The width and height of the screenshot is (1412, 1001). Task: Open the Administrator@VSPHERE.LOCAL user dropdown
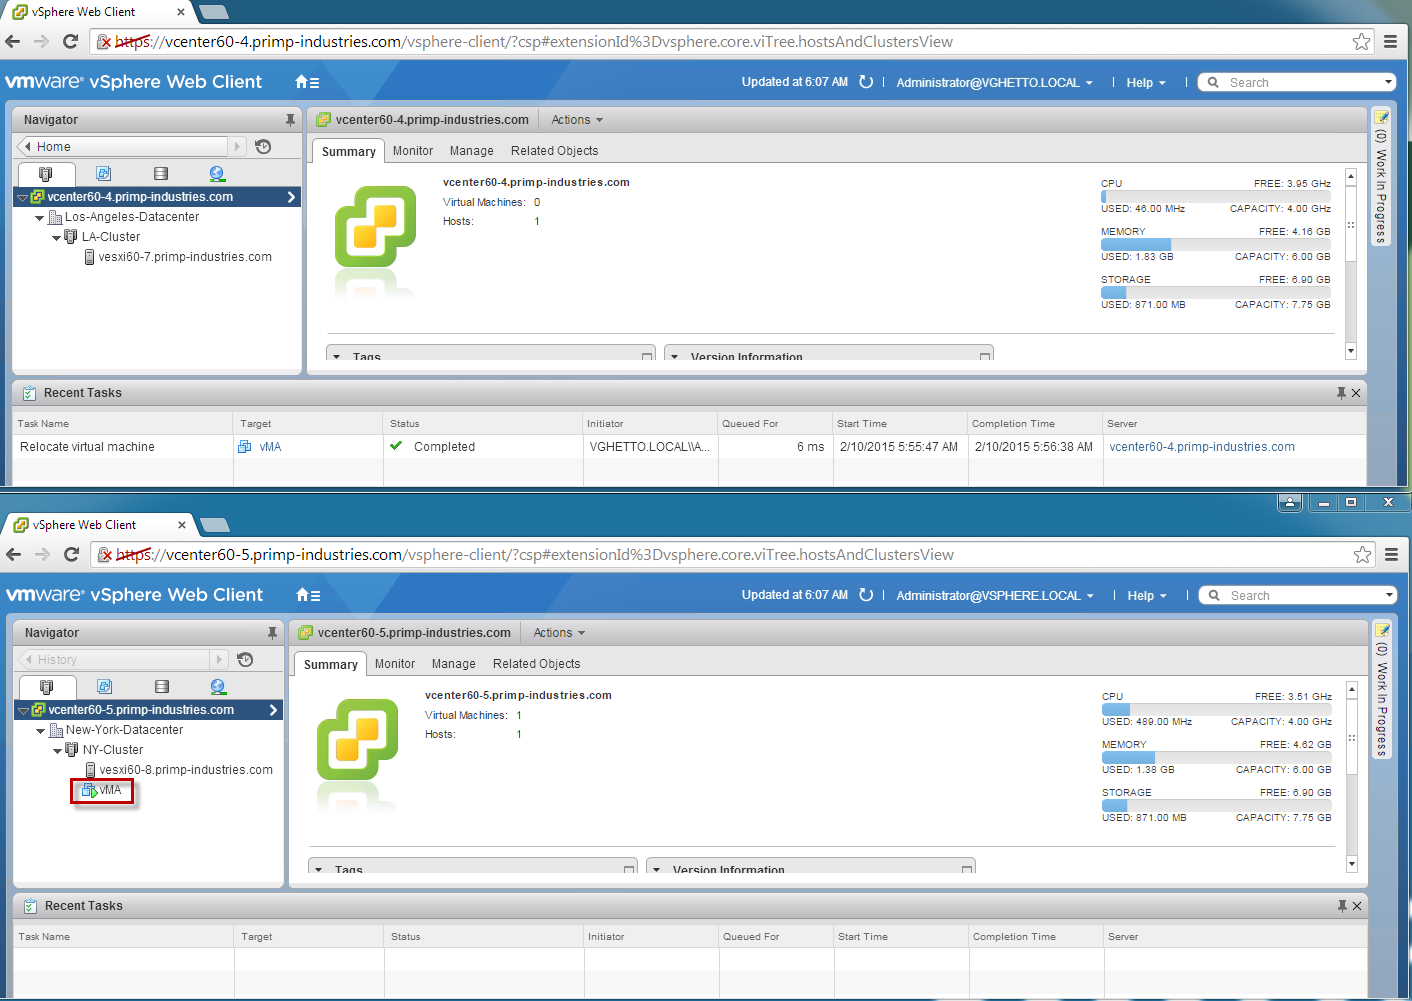pyautogui.click(x=995, y=596)
